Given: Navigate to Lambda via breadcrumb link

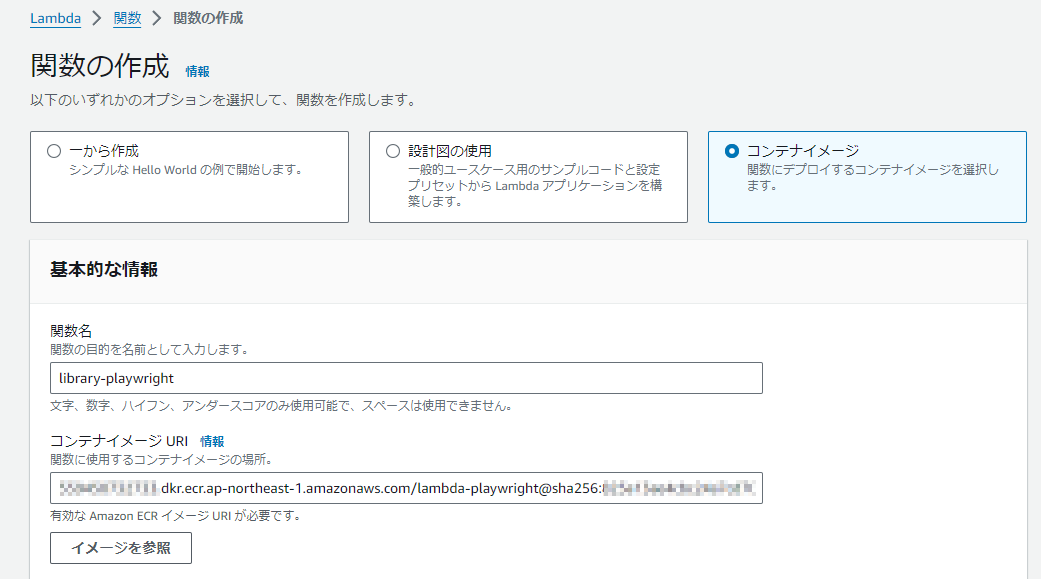Looking at the screenshot, I should 55,17.
